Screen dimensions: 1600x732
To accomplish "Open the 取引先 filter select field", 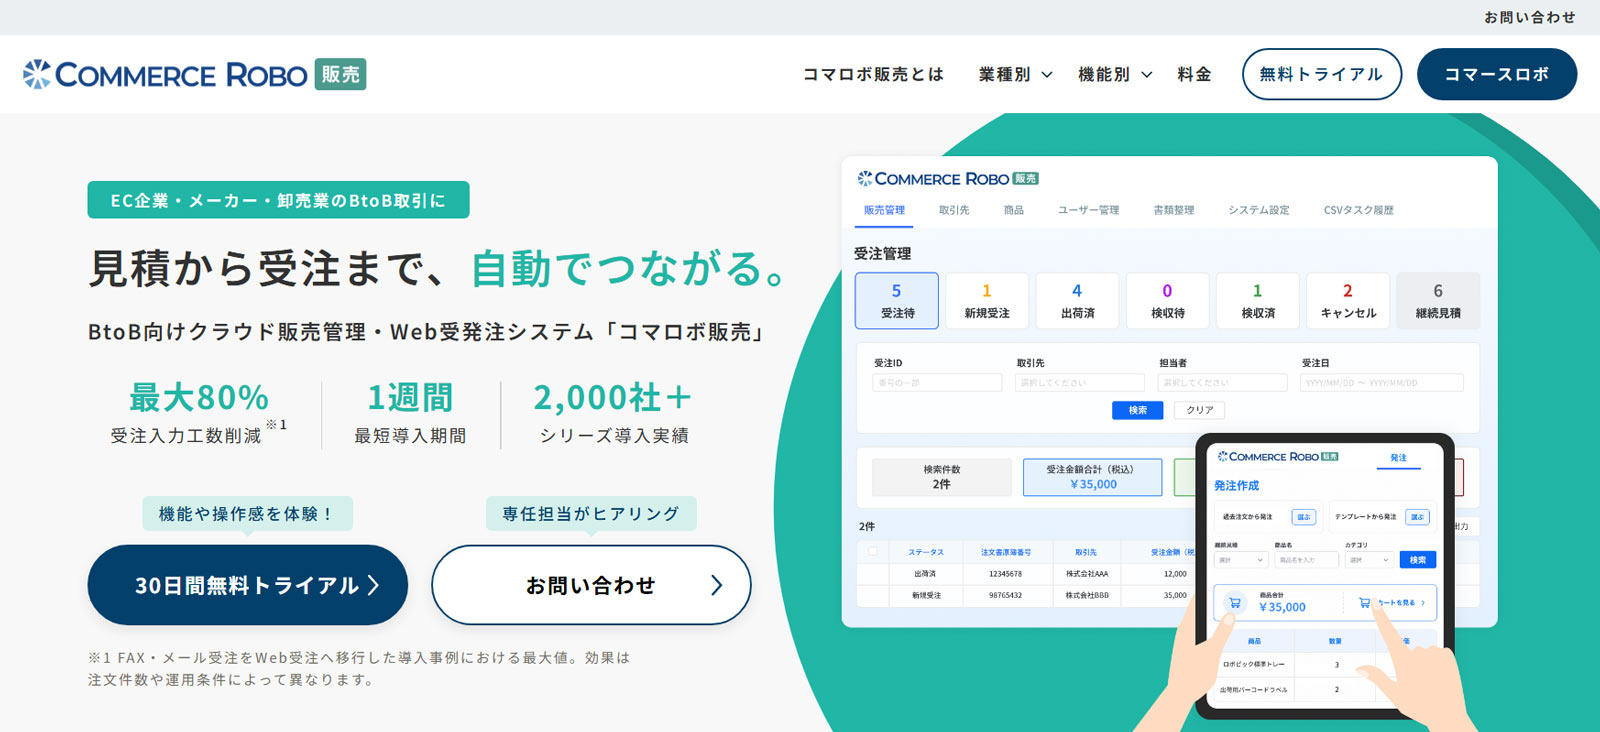I will [x=1080, y=383].
